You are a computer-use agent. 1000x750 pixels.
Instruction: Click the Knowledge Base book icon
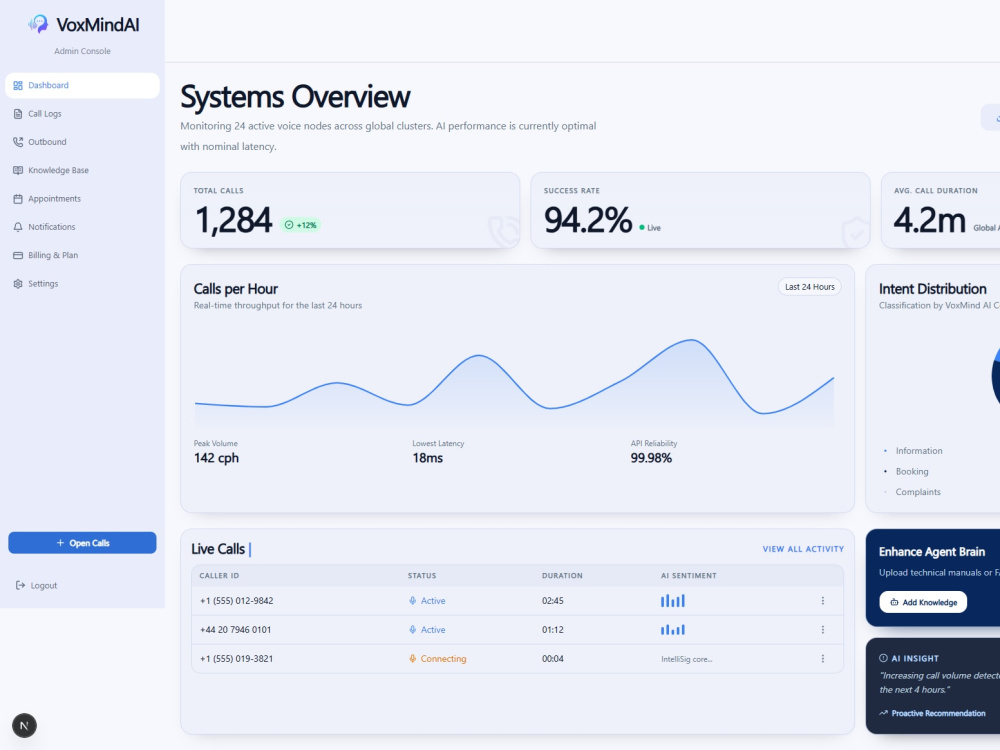[x=18, y=170]
